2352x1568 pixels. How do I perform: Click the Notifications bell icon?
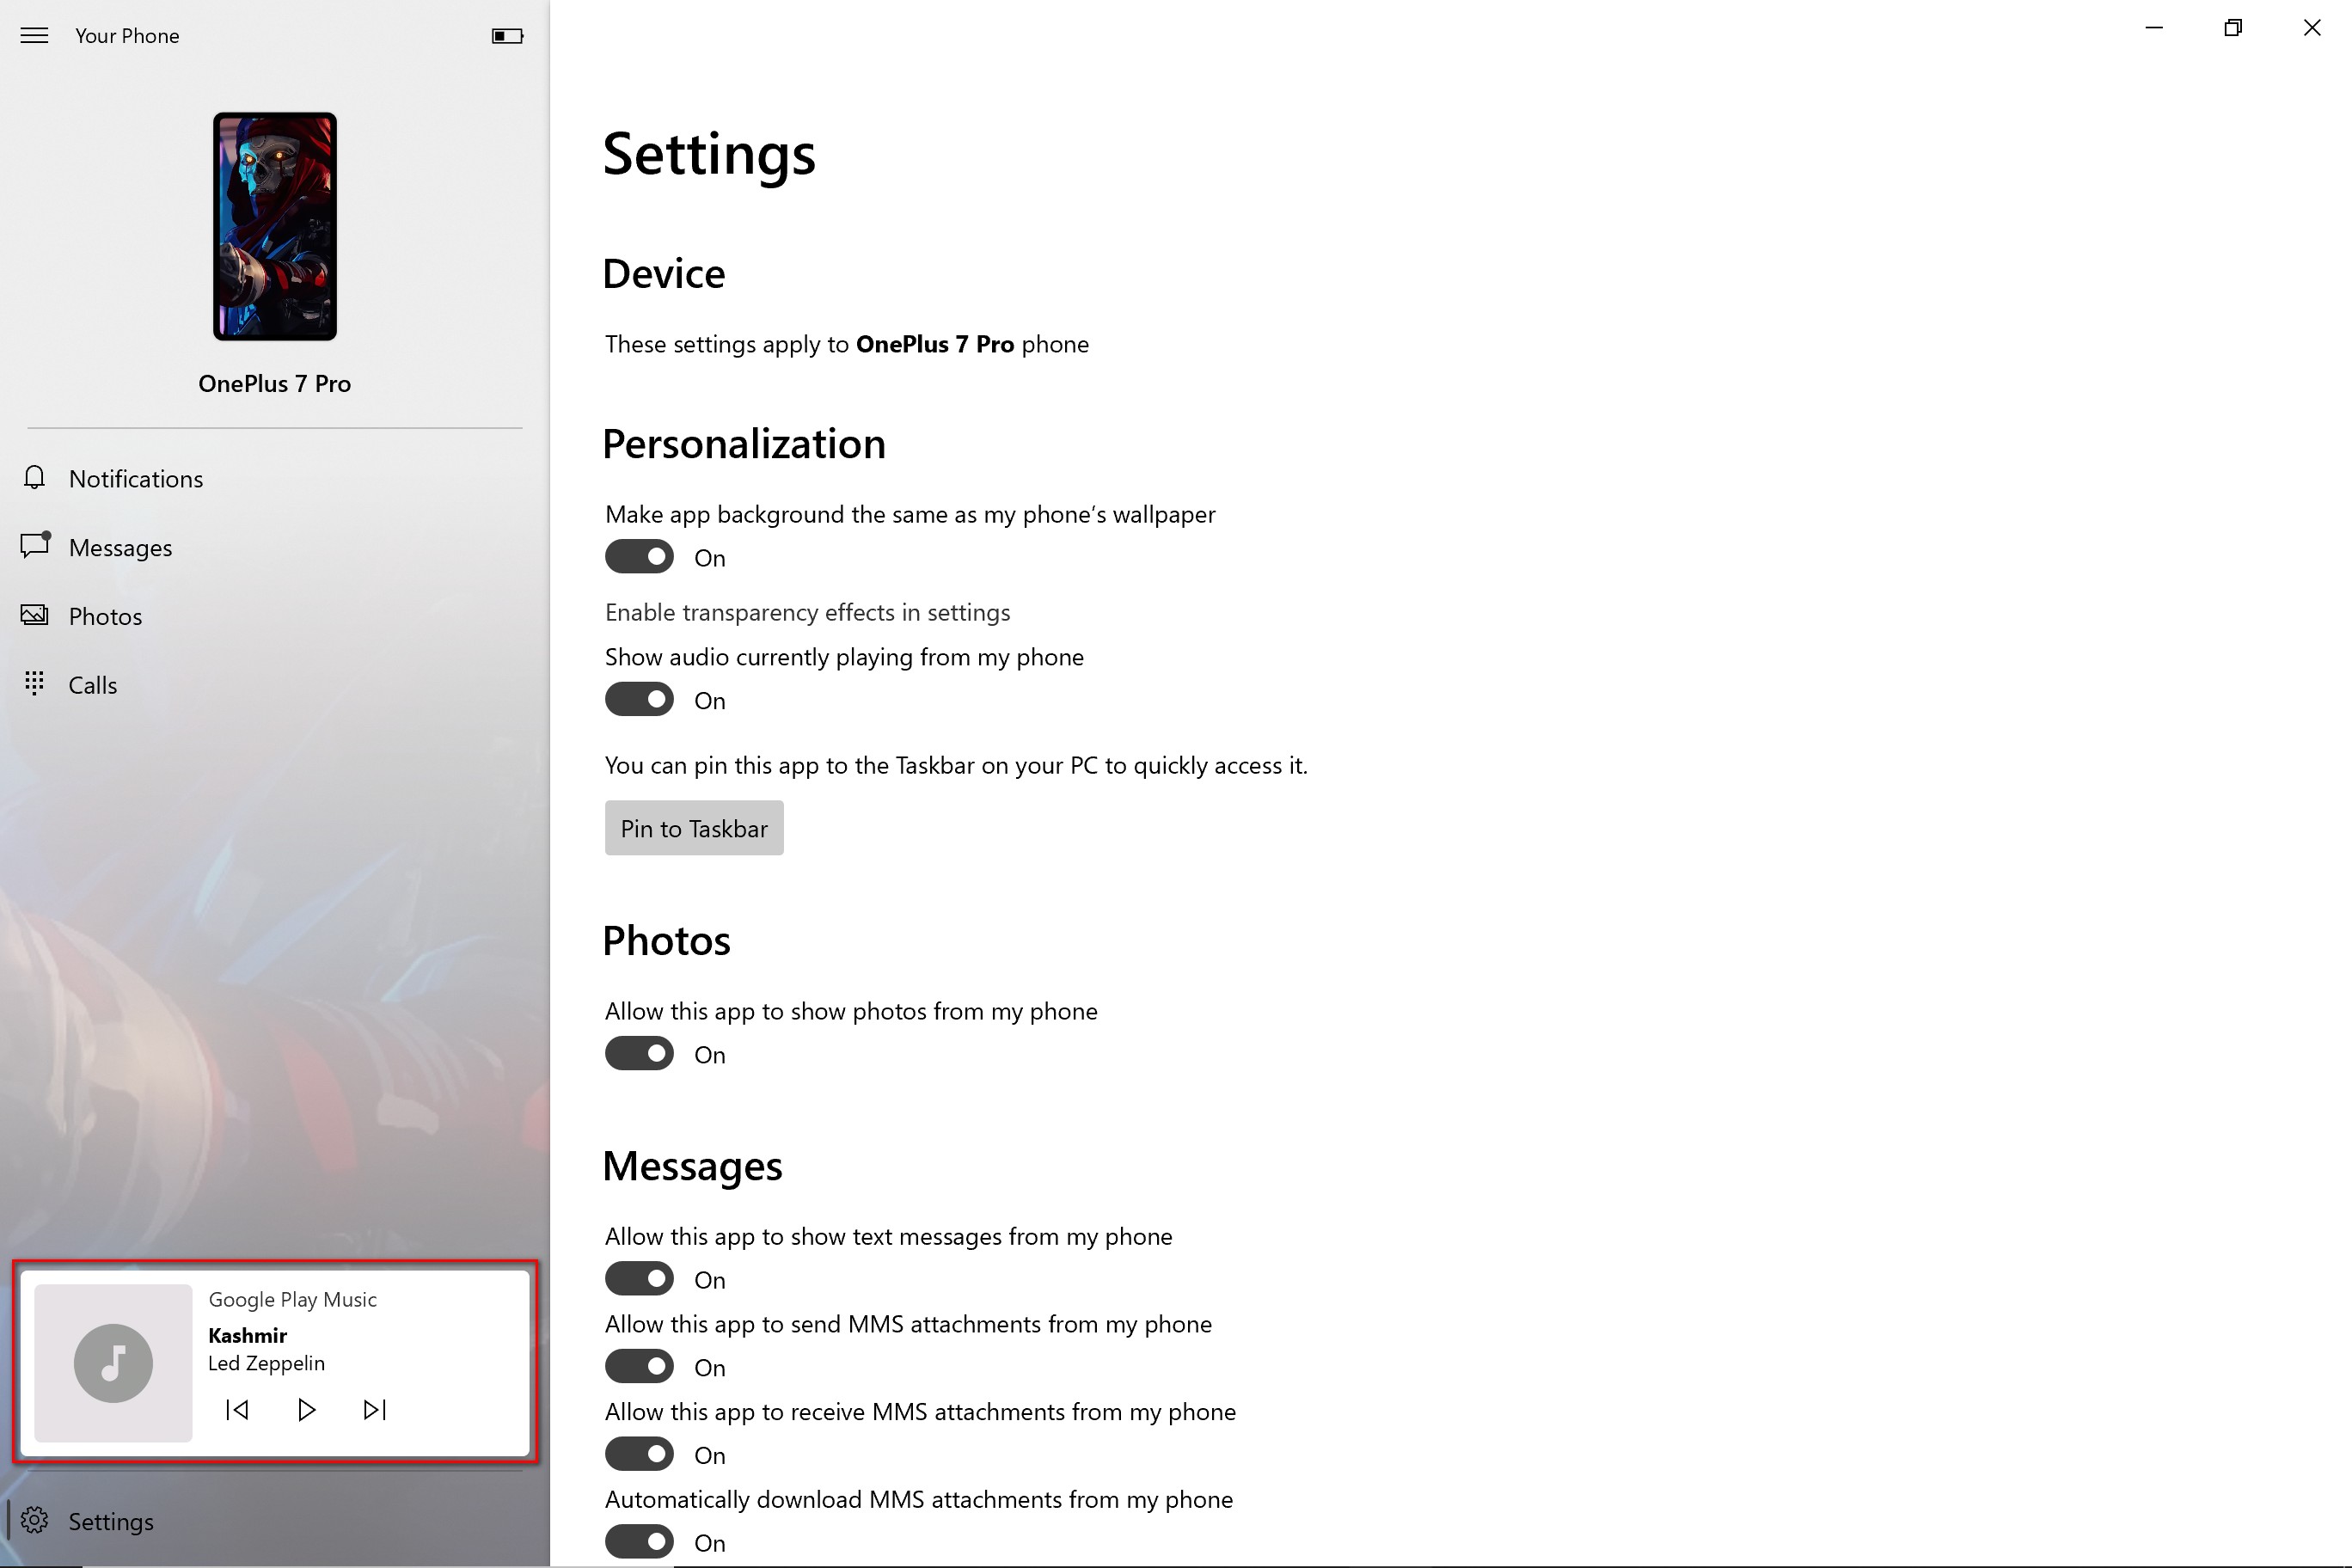(34, 478)
